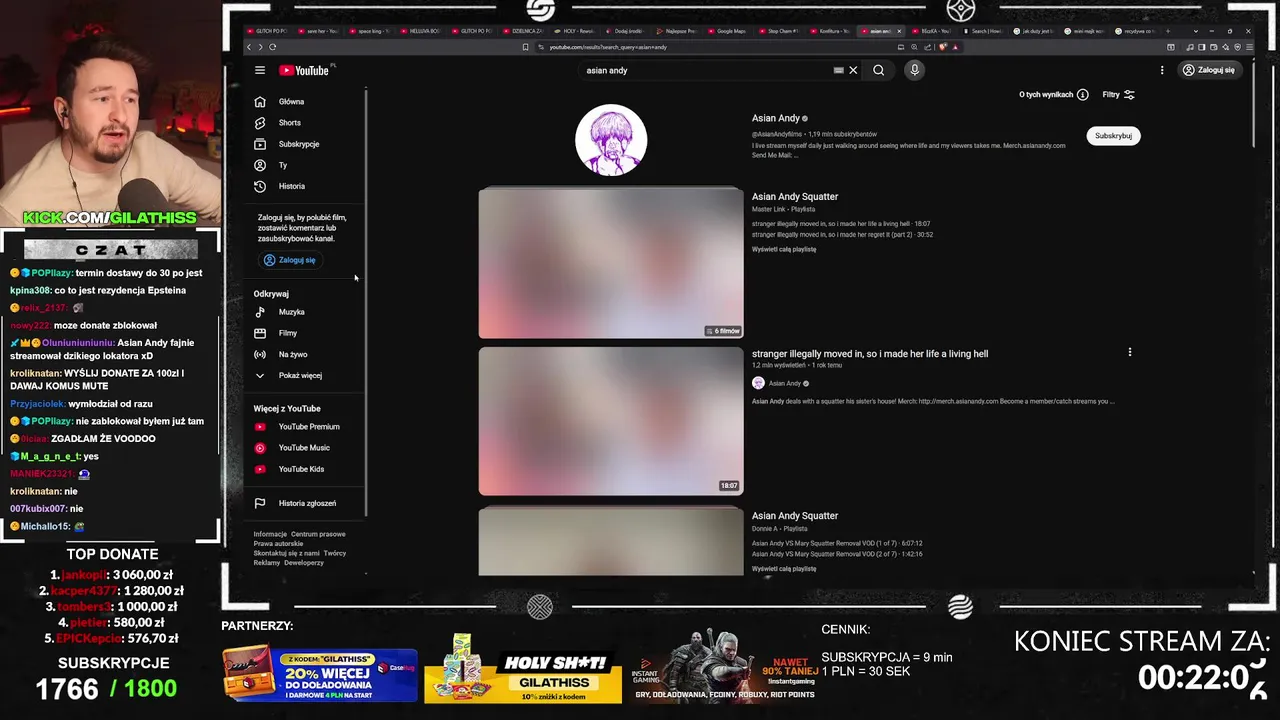Screen dimensions: 1280x720
Task: Clear the search box with the X icon
Action: click(x=853, y=70)
